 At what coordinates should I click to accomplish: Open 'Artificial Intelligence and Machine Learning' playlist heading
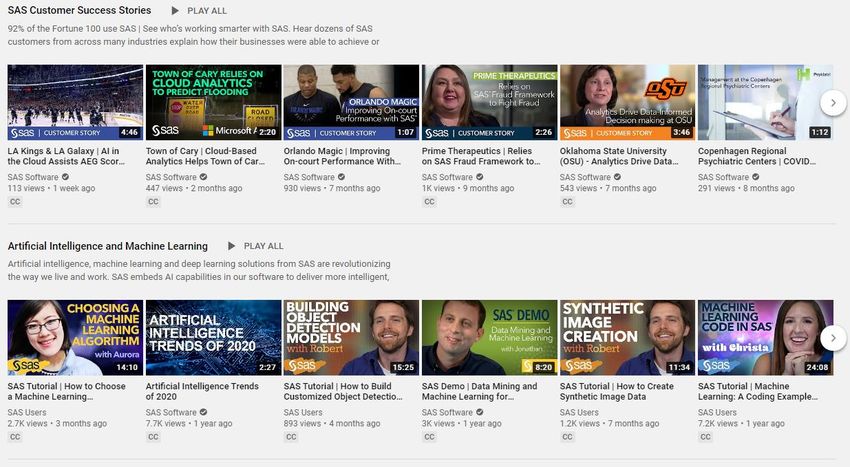click(107, 246)
